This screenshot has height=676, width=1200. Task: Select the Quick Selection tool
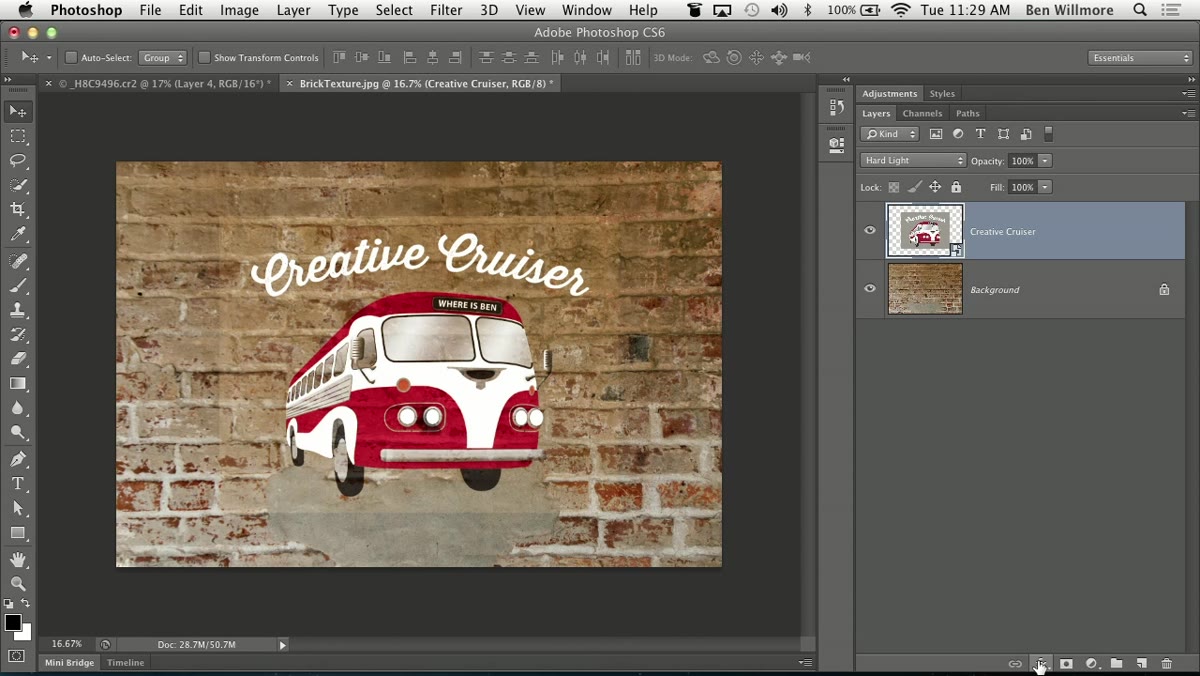18,185
